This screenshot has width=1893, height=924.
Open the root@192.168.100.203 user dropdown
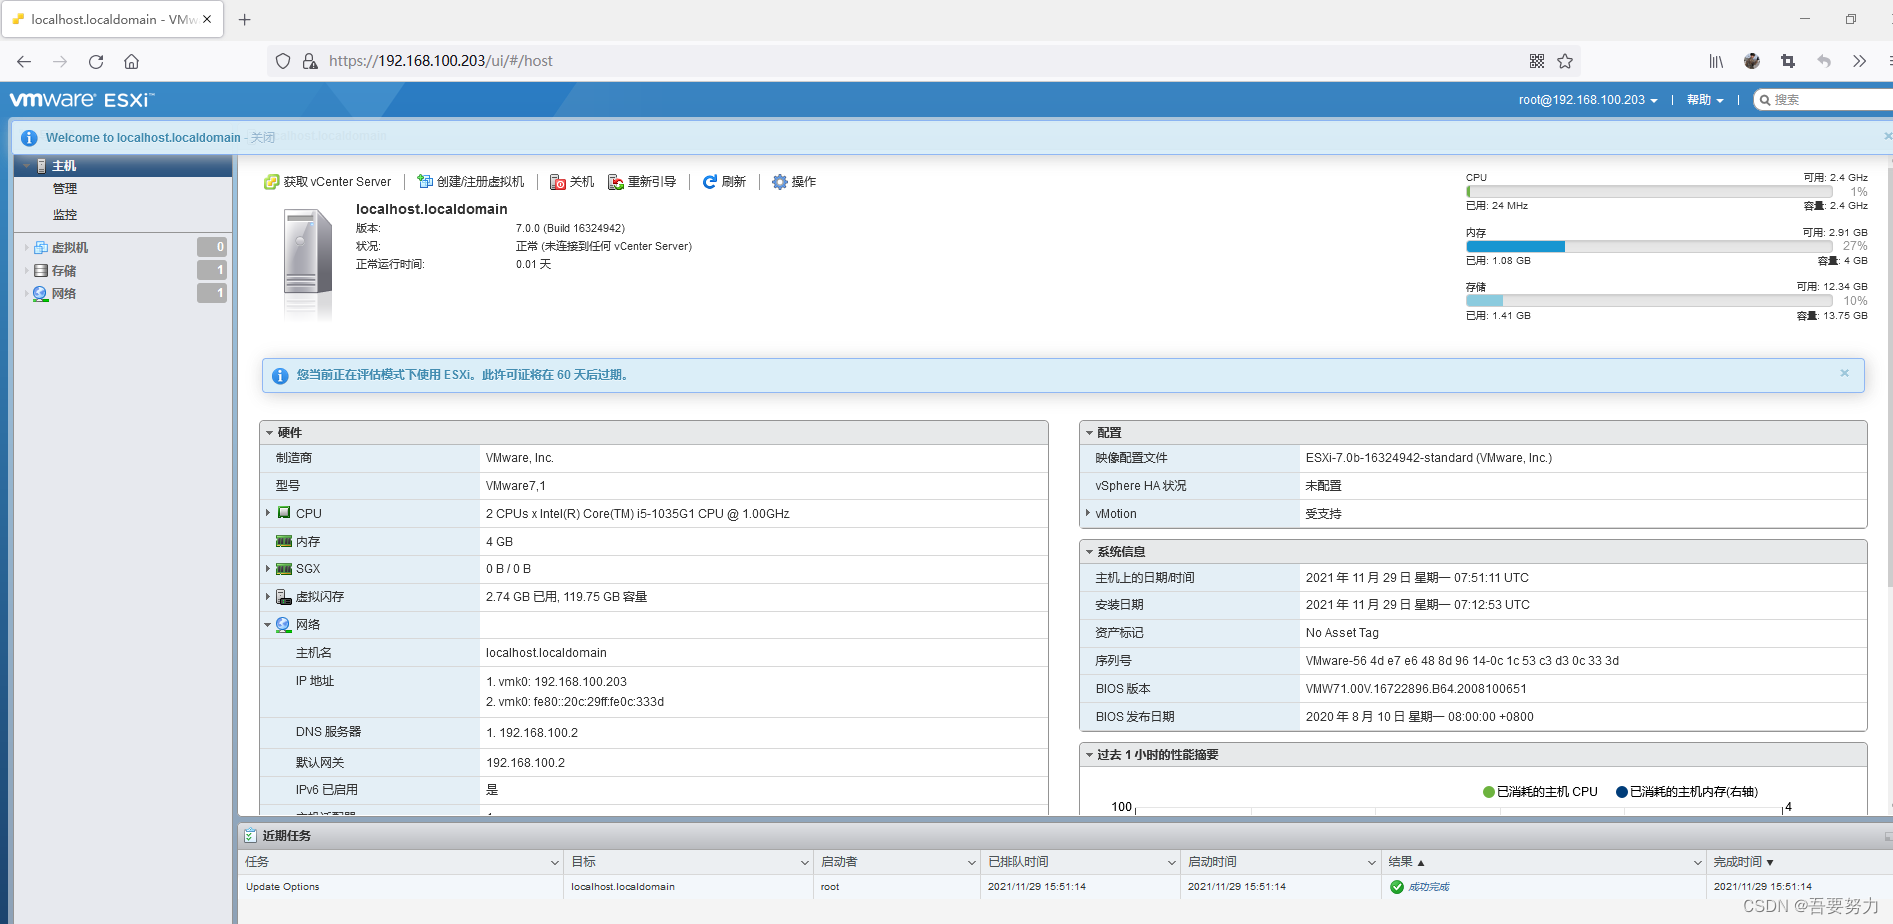[1588, 100]
